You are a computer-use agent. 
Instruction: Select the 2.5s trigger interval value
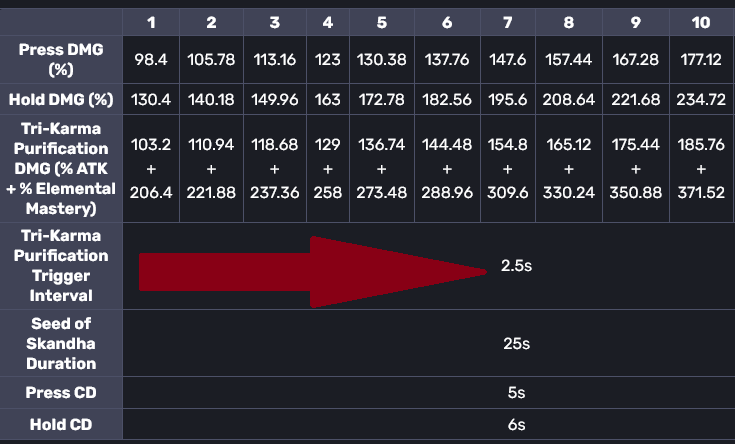click(516, 265)
